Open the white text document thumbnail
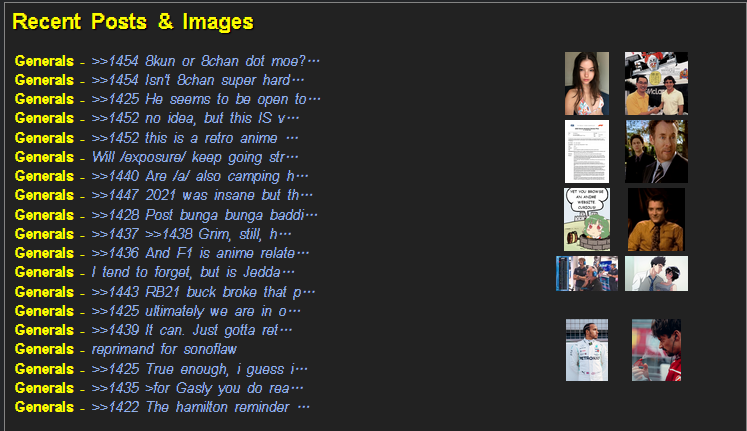Image resolution: width=747 pixels, height=431 pixels. 587,151
